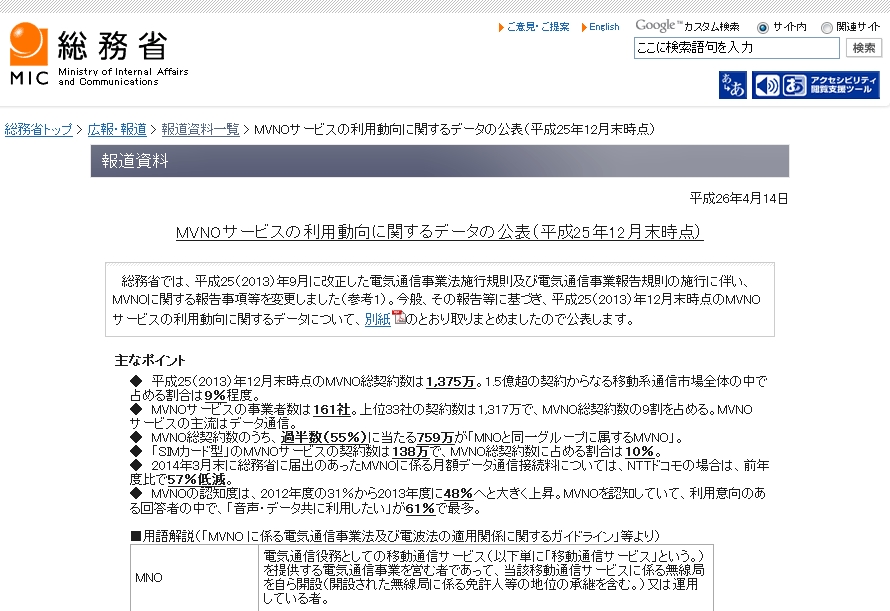This screenshot has width=890, height=611.
Task: Open 広報・報道 breadcrumb link
Action: point(117,130)
